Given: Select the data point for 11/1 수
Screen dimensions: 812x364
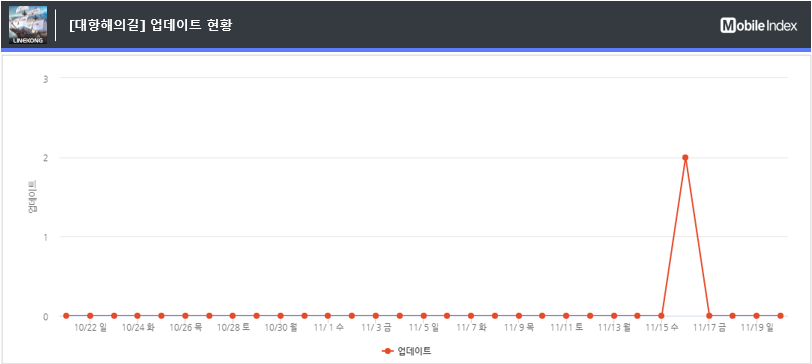Looking at the screenshot, I should coord(328,315).
